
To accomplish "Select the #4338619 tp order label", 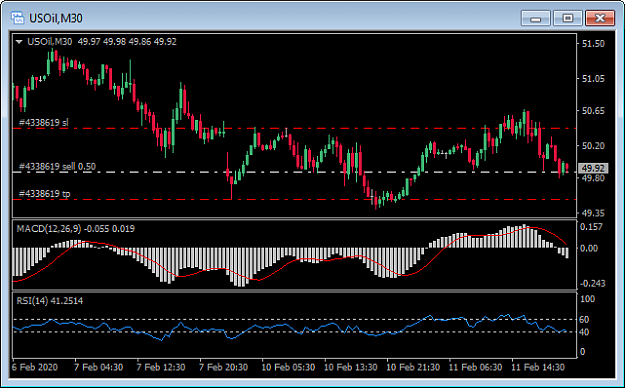I will [x=45, y=194].
